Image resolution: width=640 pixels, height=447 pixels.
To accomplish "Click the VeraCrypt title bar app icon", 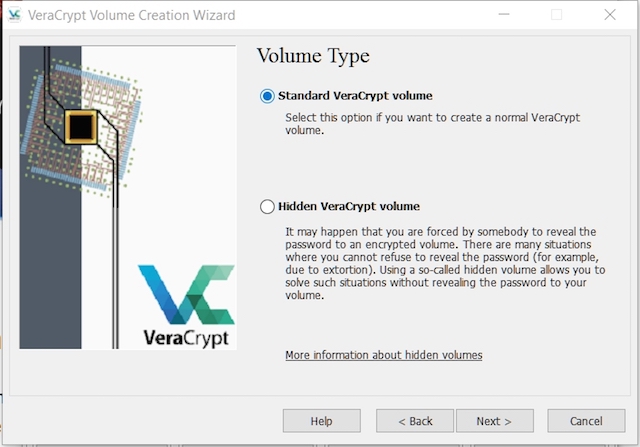I will (14, 15).
